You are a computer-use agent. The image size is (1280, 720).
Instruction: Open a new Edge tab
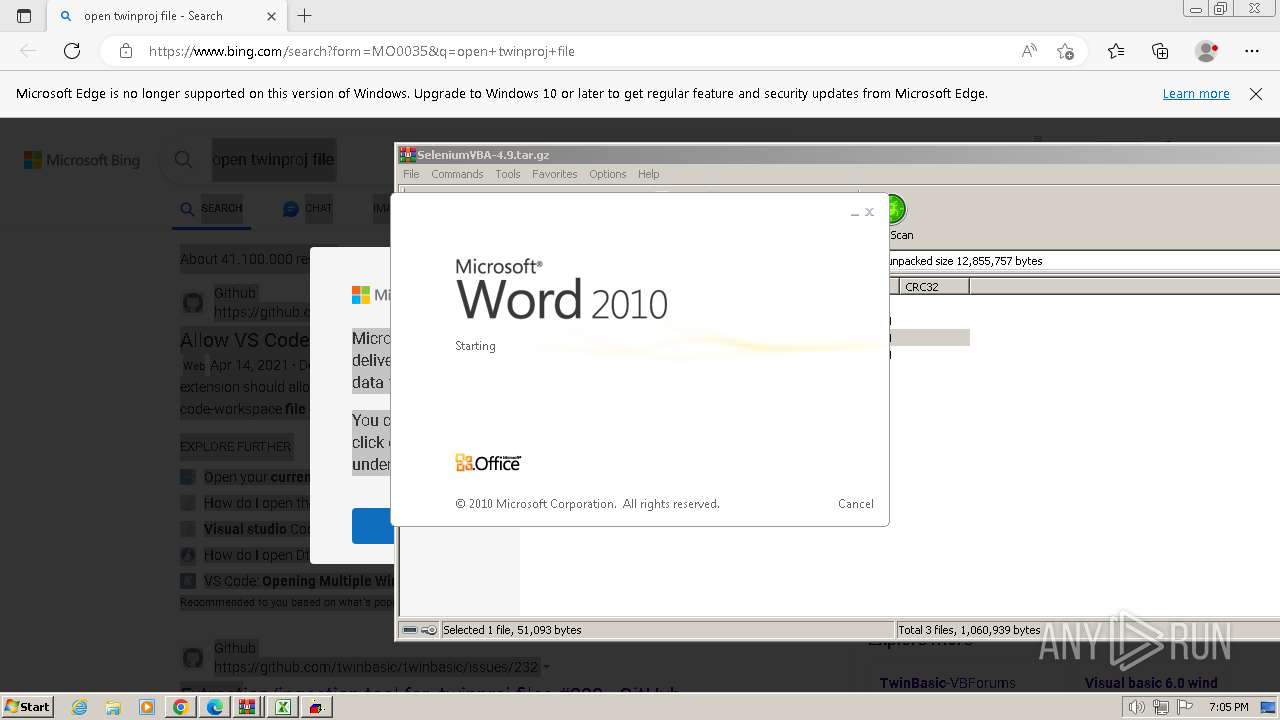(x=305, y=16)
